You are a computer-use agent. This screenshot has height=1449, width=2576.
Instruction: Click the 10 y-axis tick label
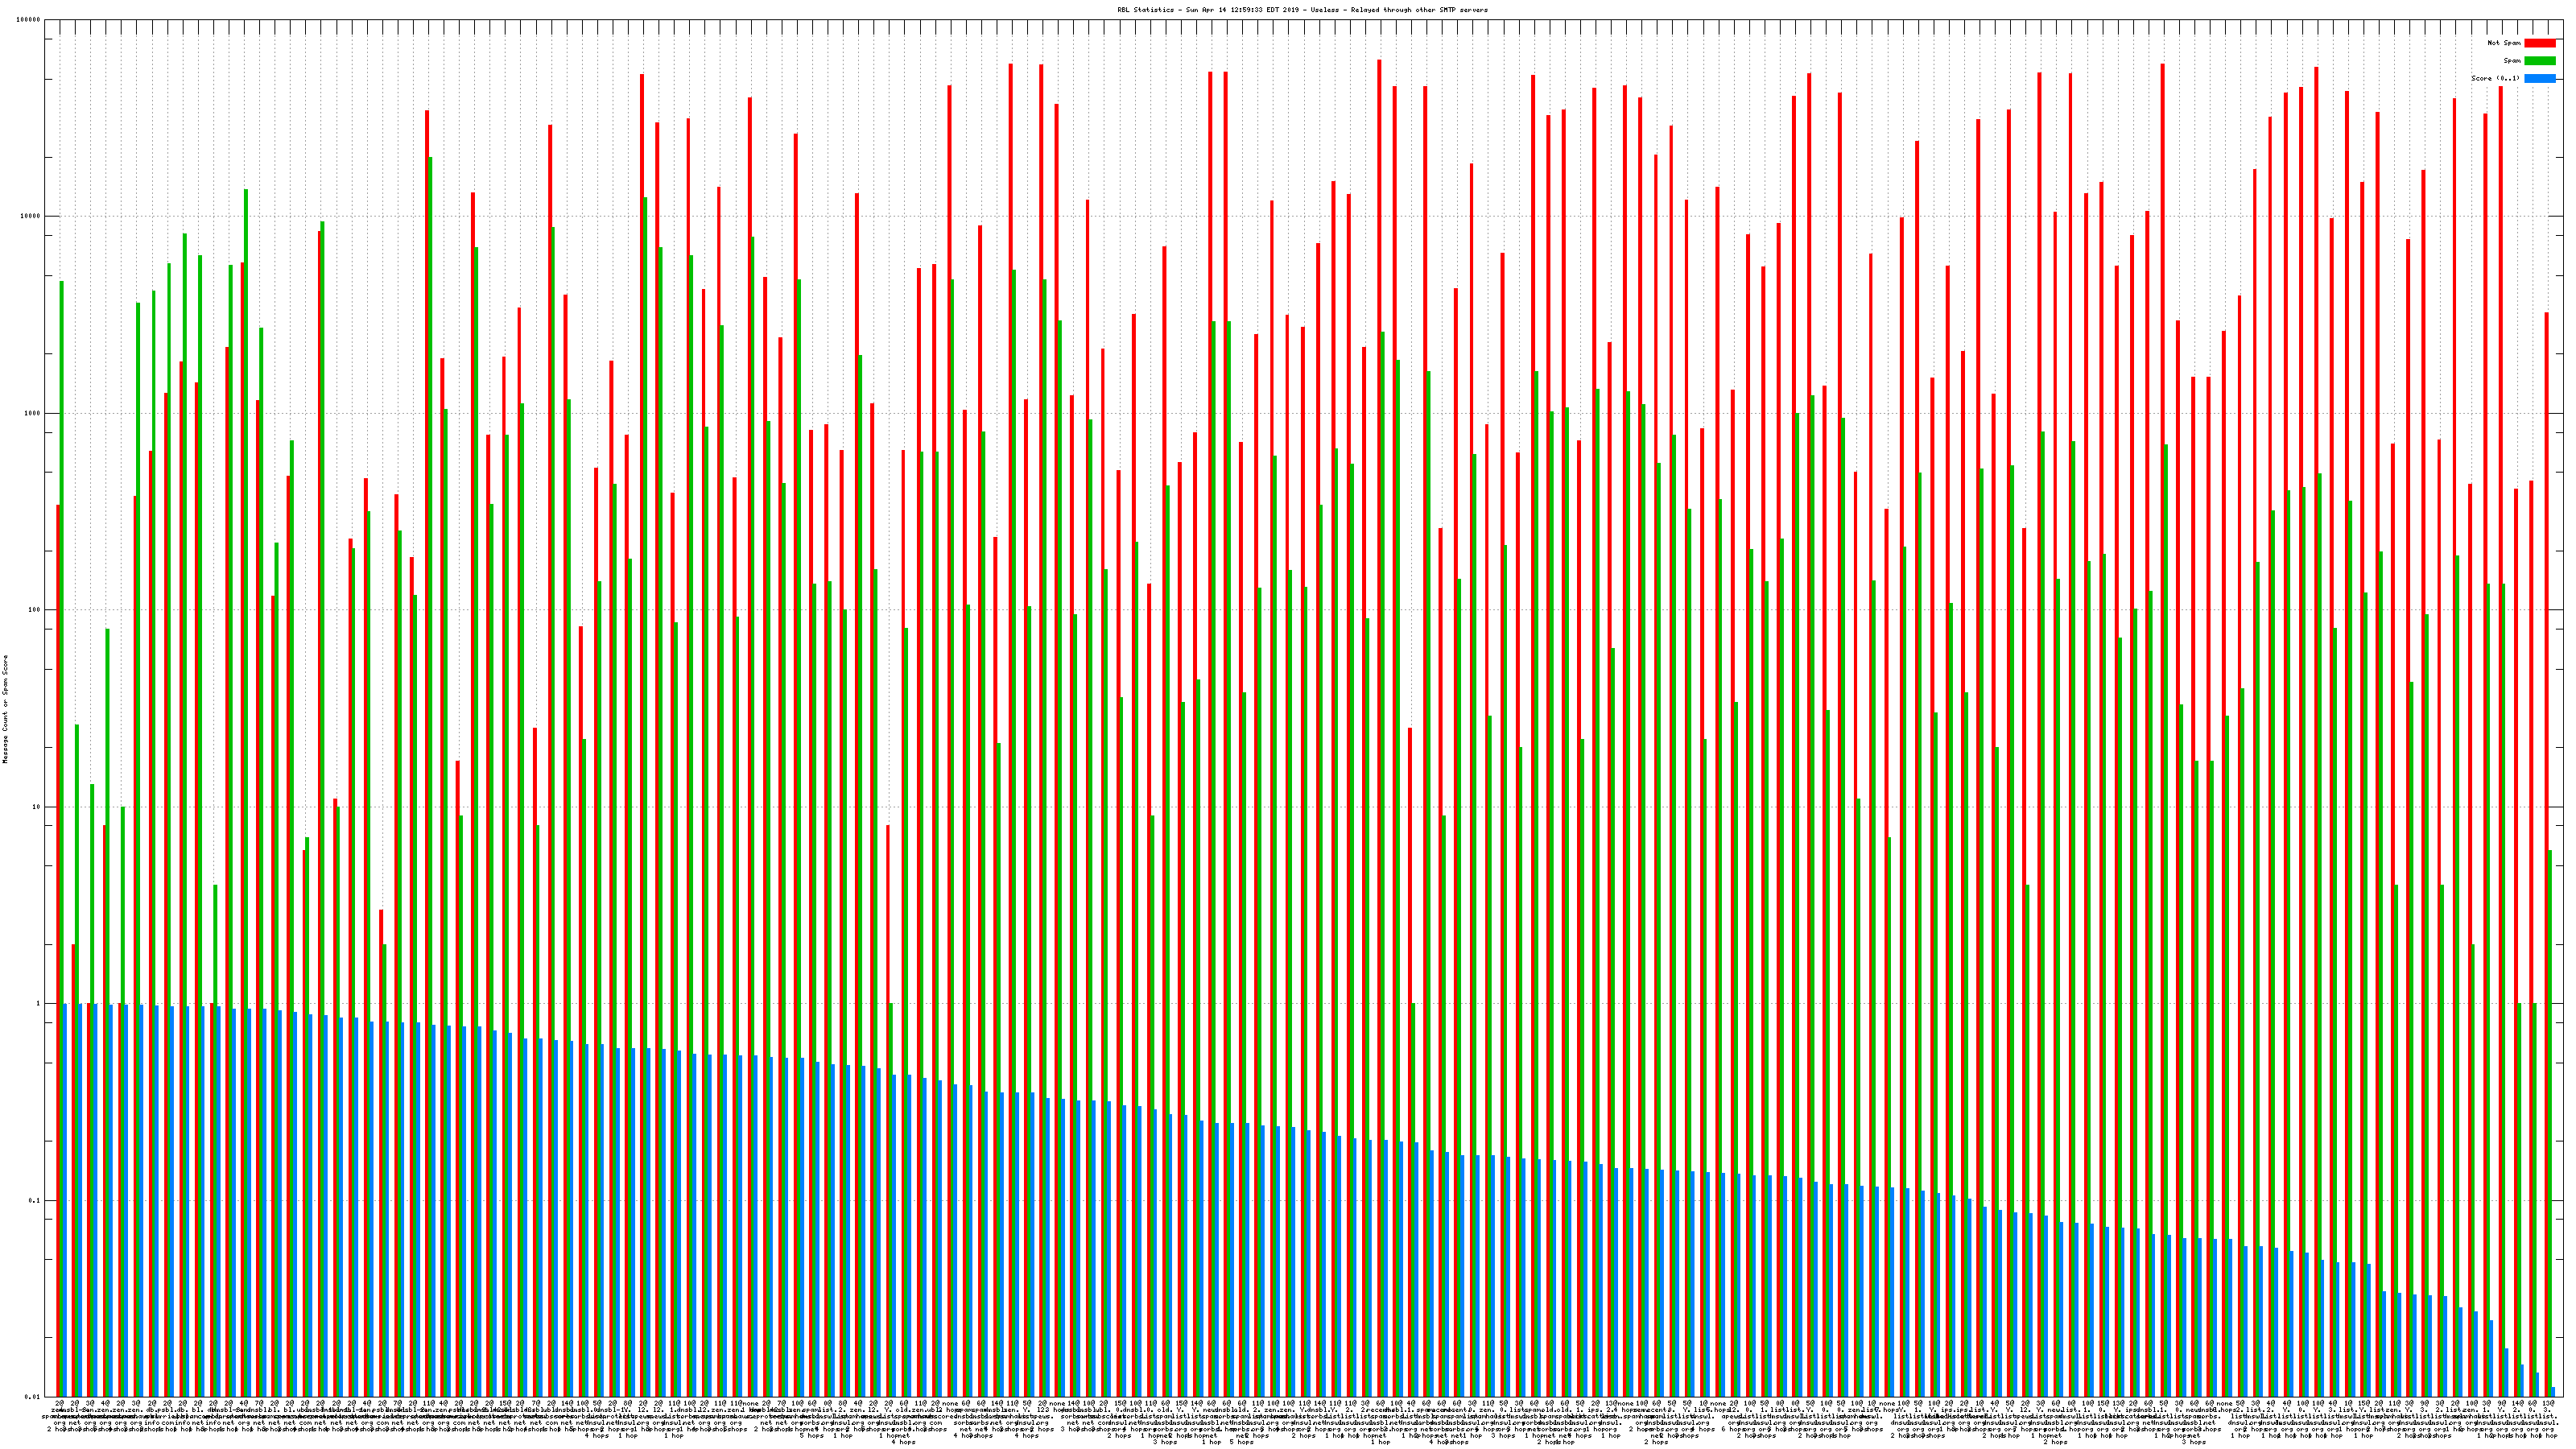[x=37, y=807]
